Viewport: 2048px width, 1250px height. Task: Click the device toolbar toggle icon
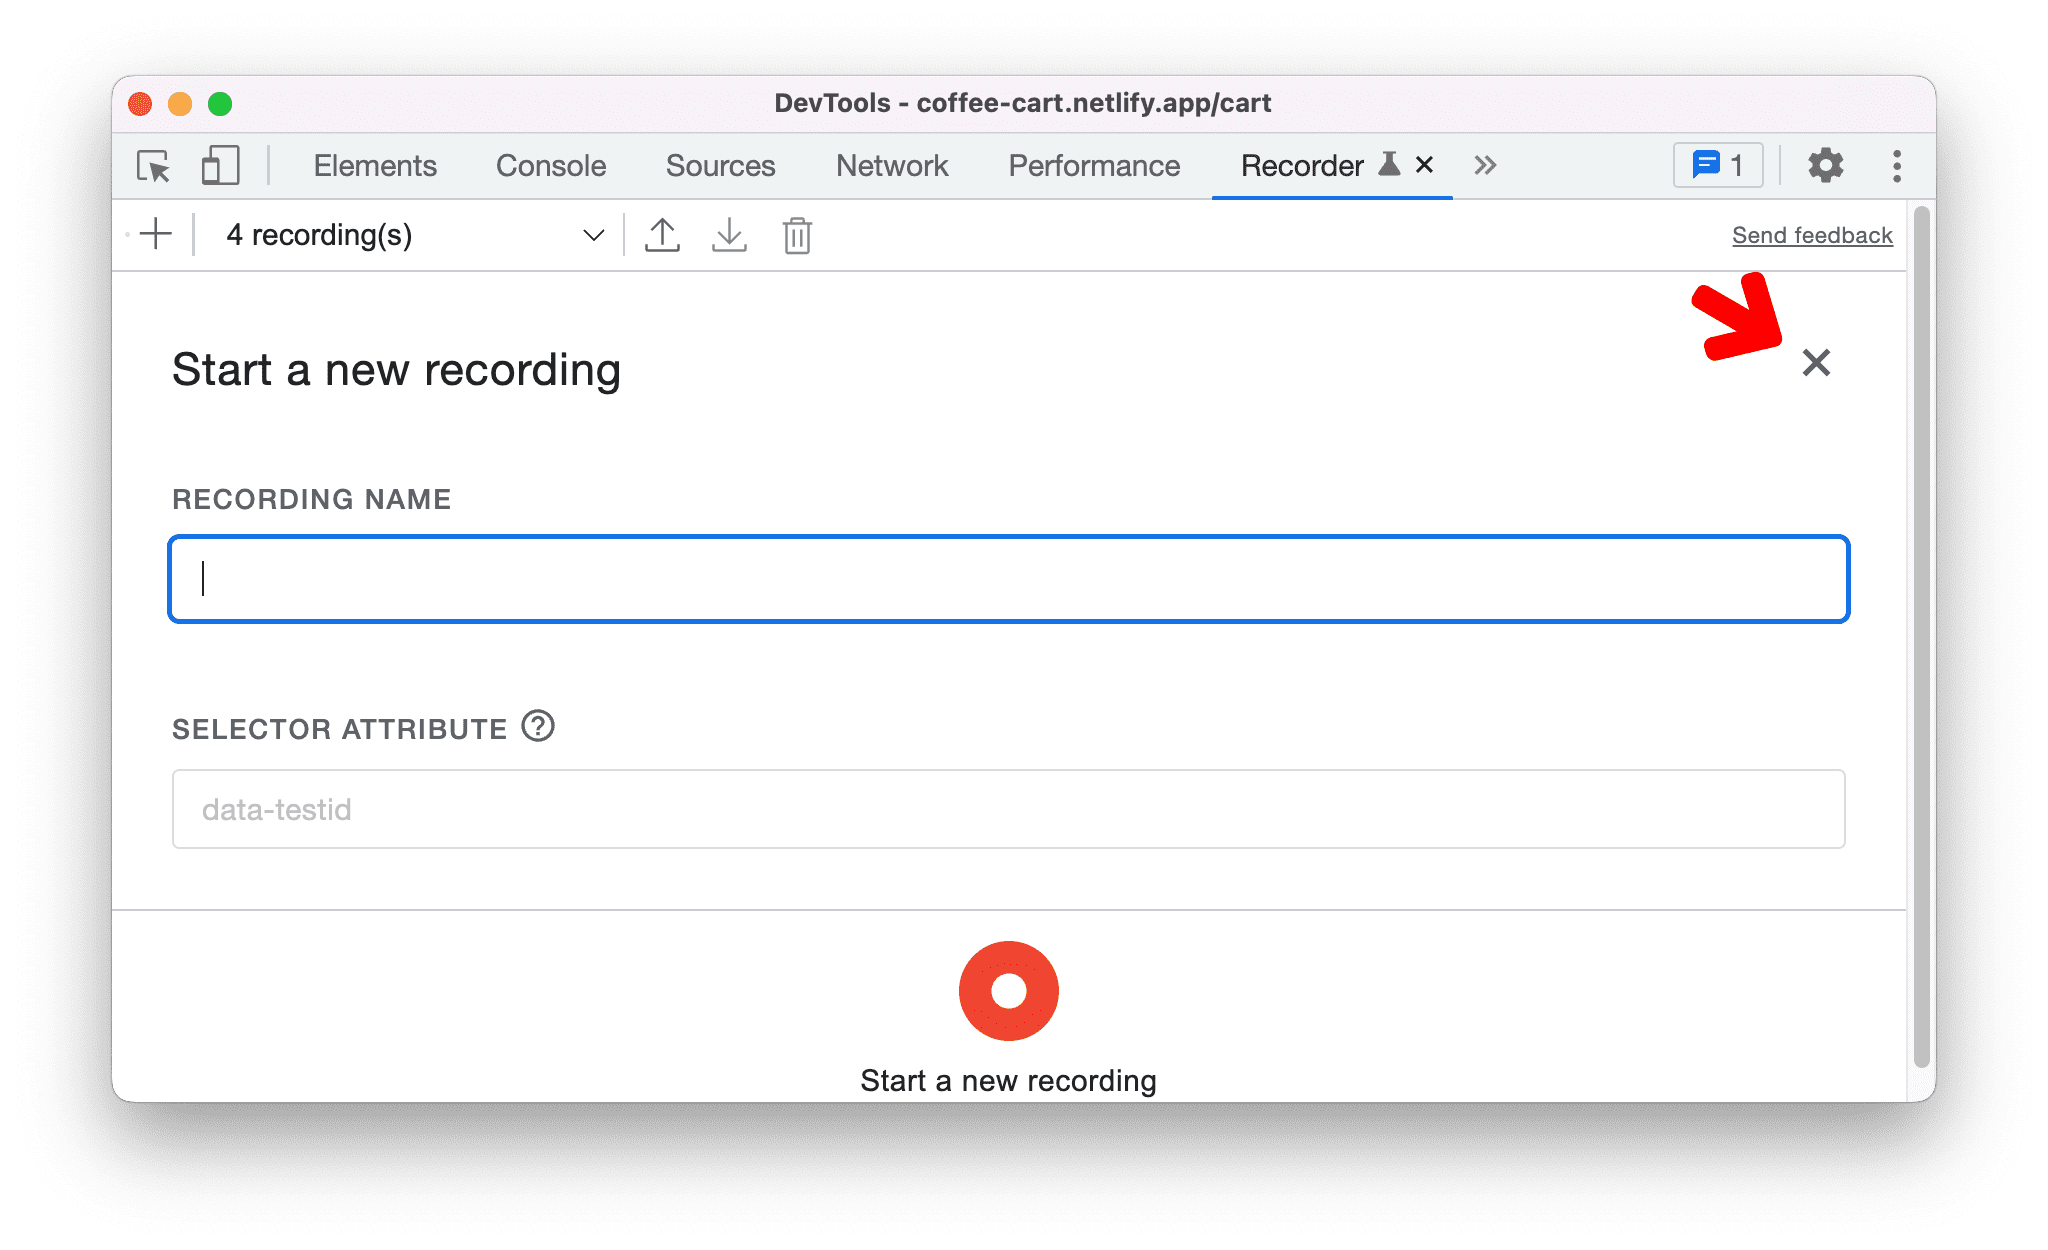[217, 165]
